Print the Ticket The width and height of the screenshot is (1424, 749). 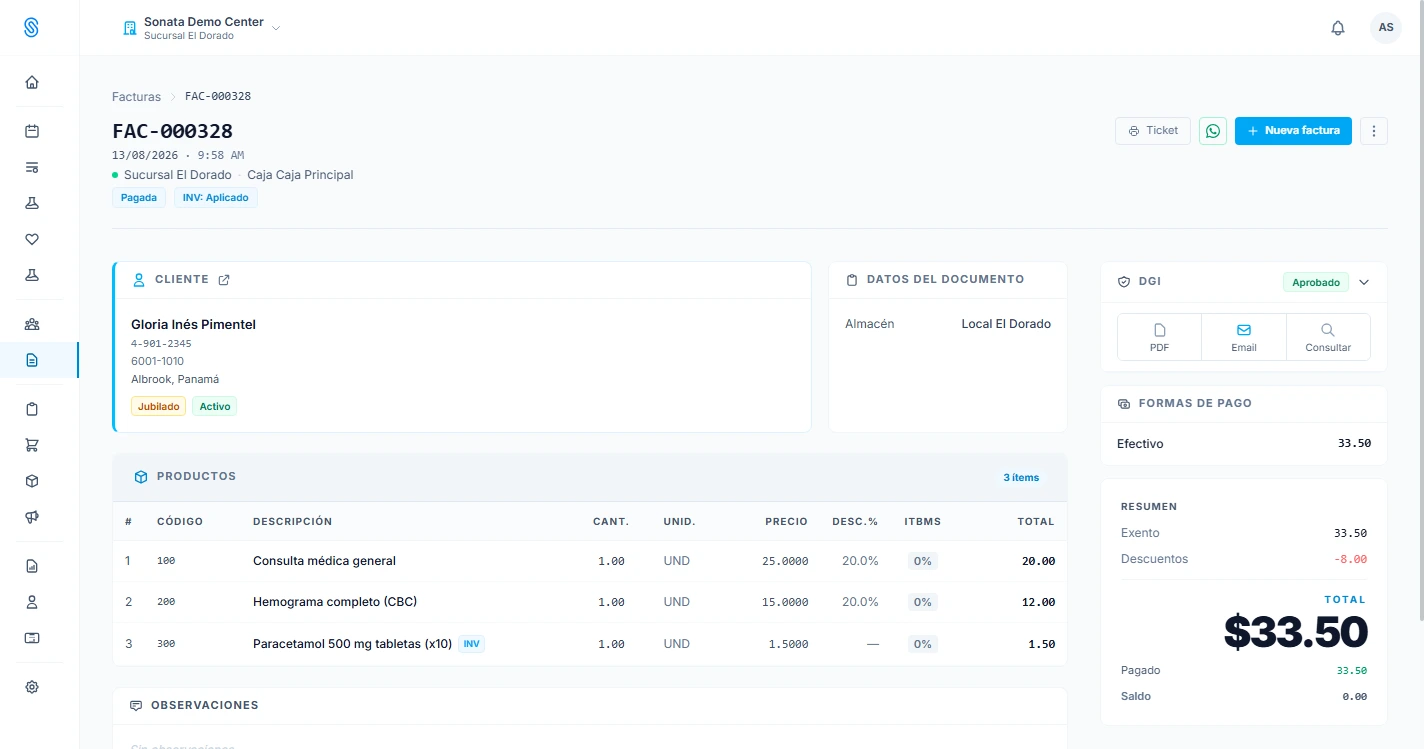click(x=1153, y=131)
